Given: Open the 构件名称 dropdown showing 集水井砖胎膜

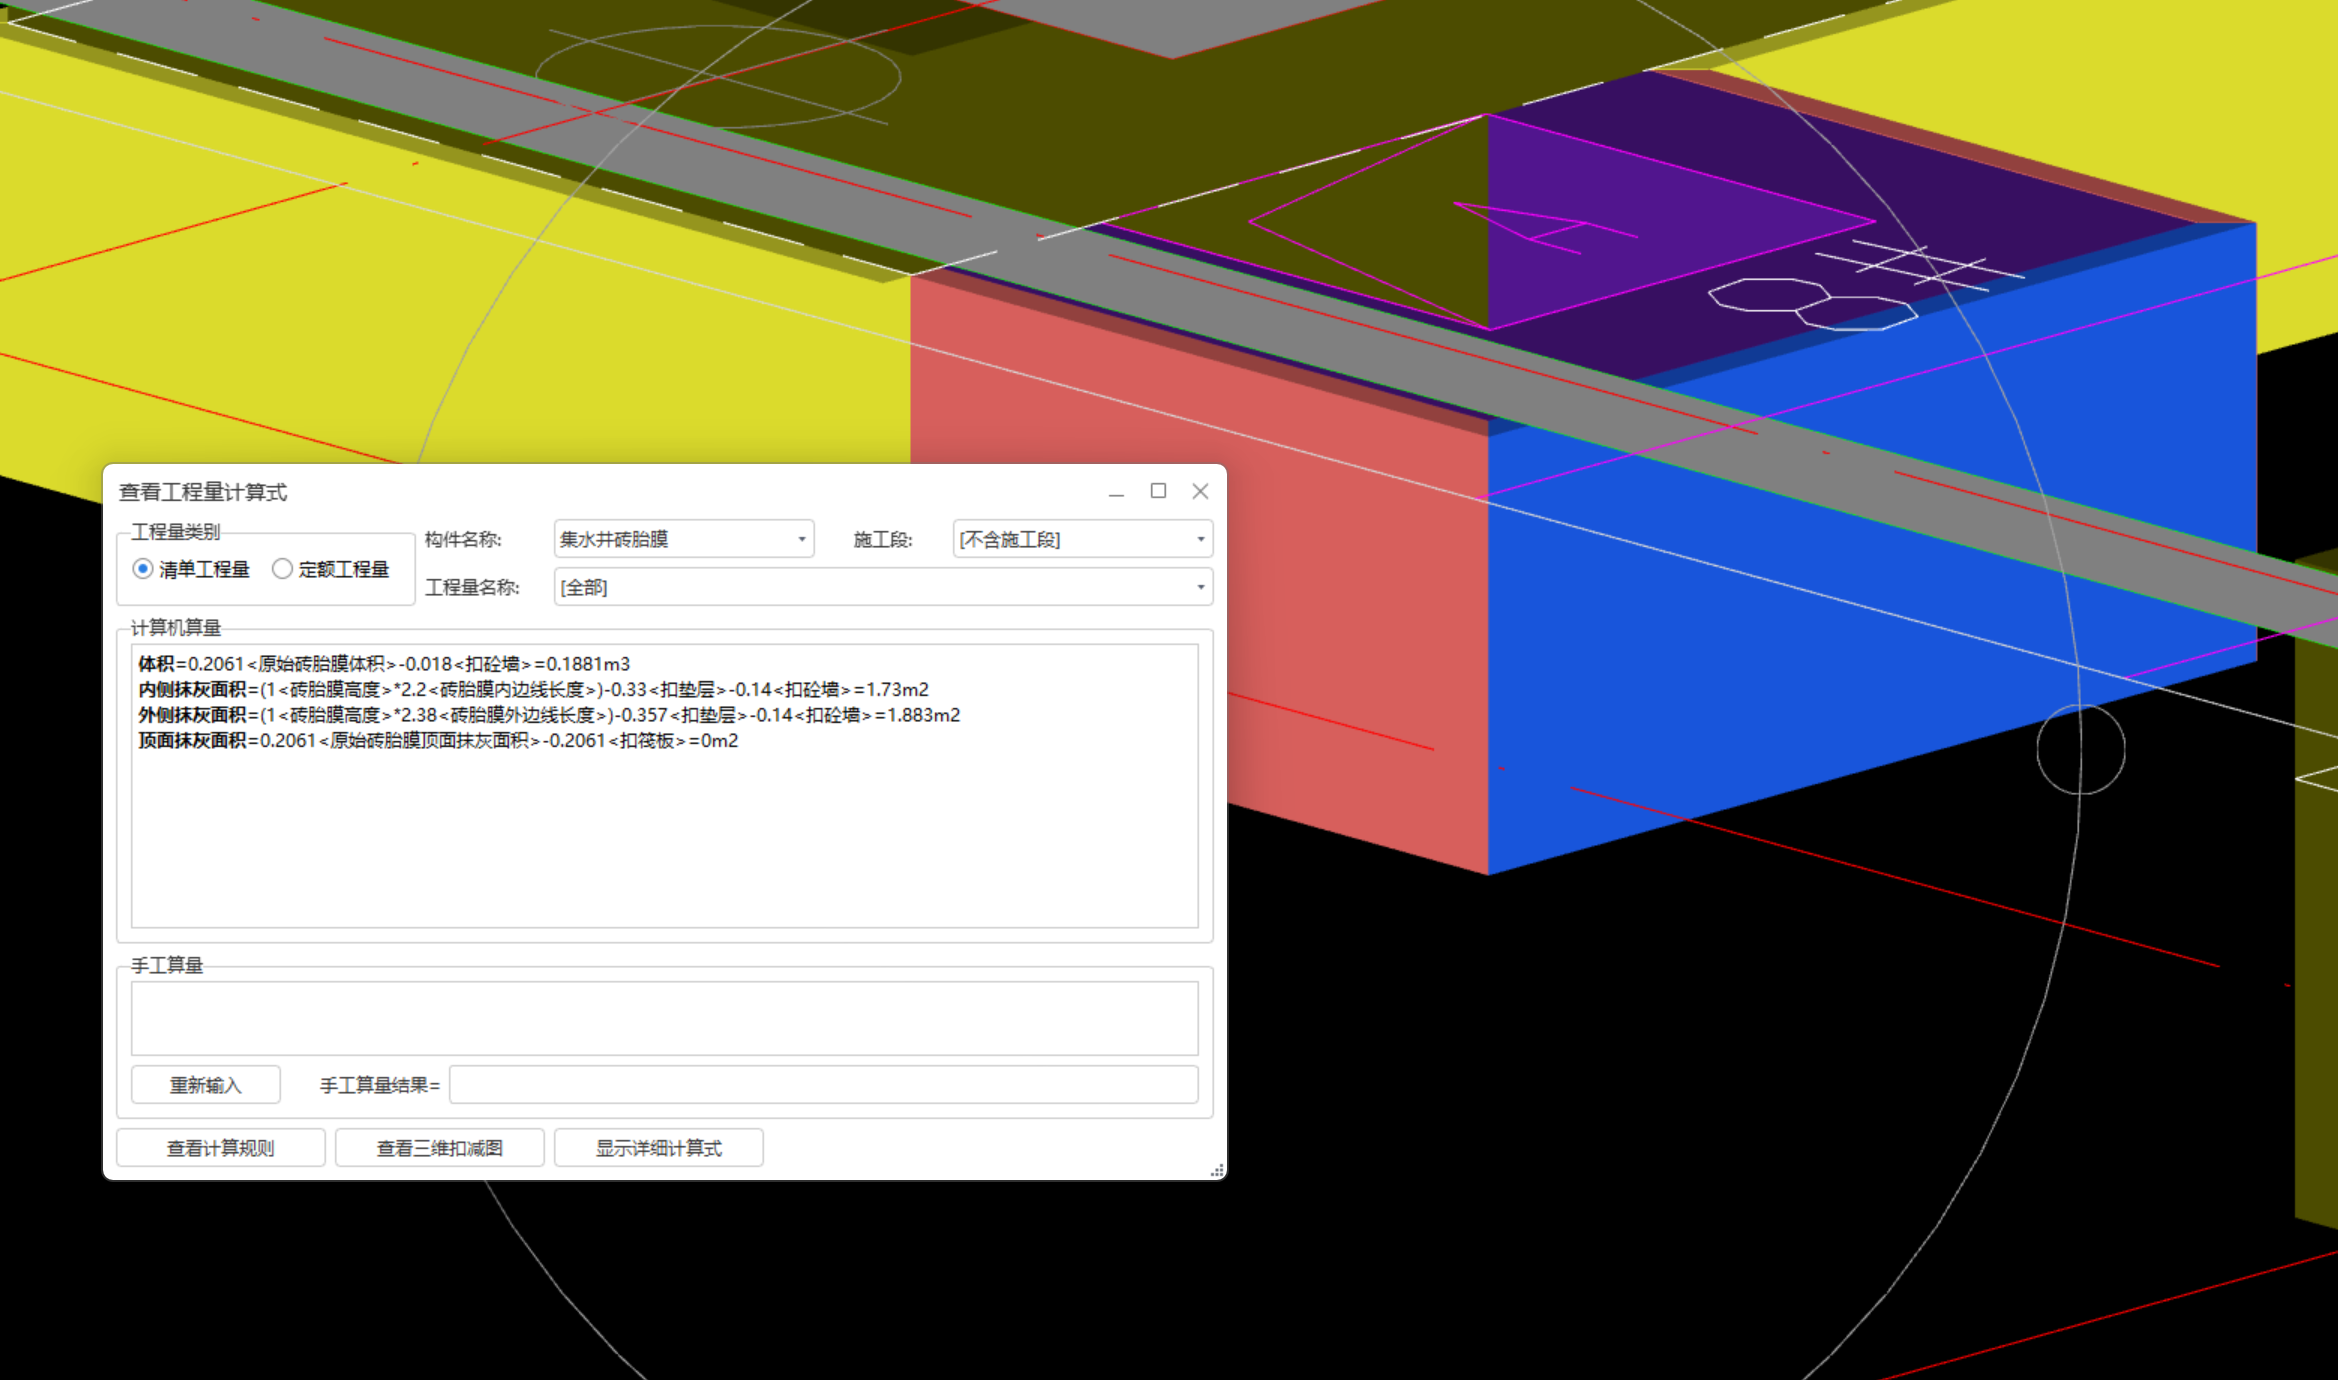Looking at the screenshot, I should point(684,539).
